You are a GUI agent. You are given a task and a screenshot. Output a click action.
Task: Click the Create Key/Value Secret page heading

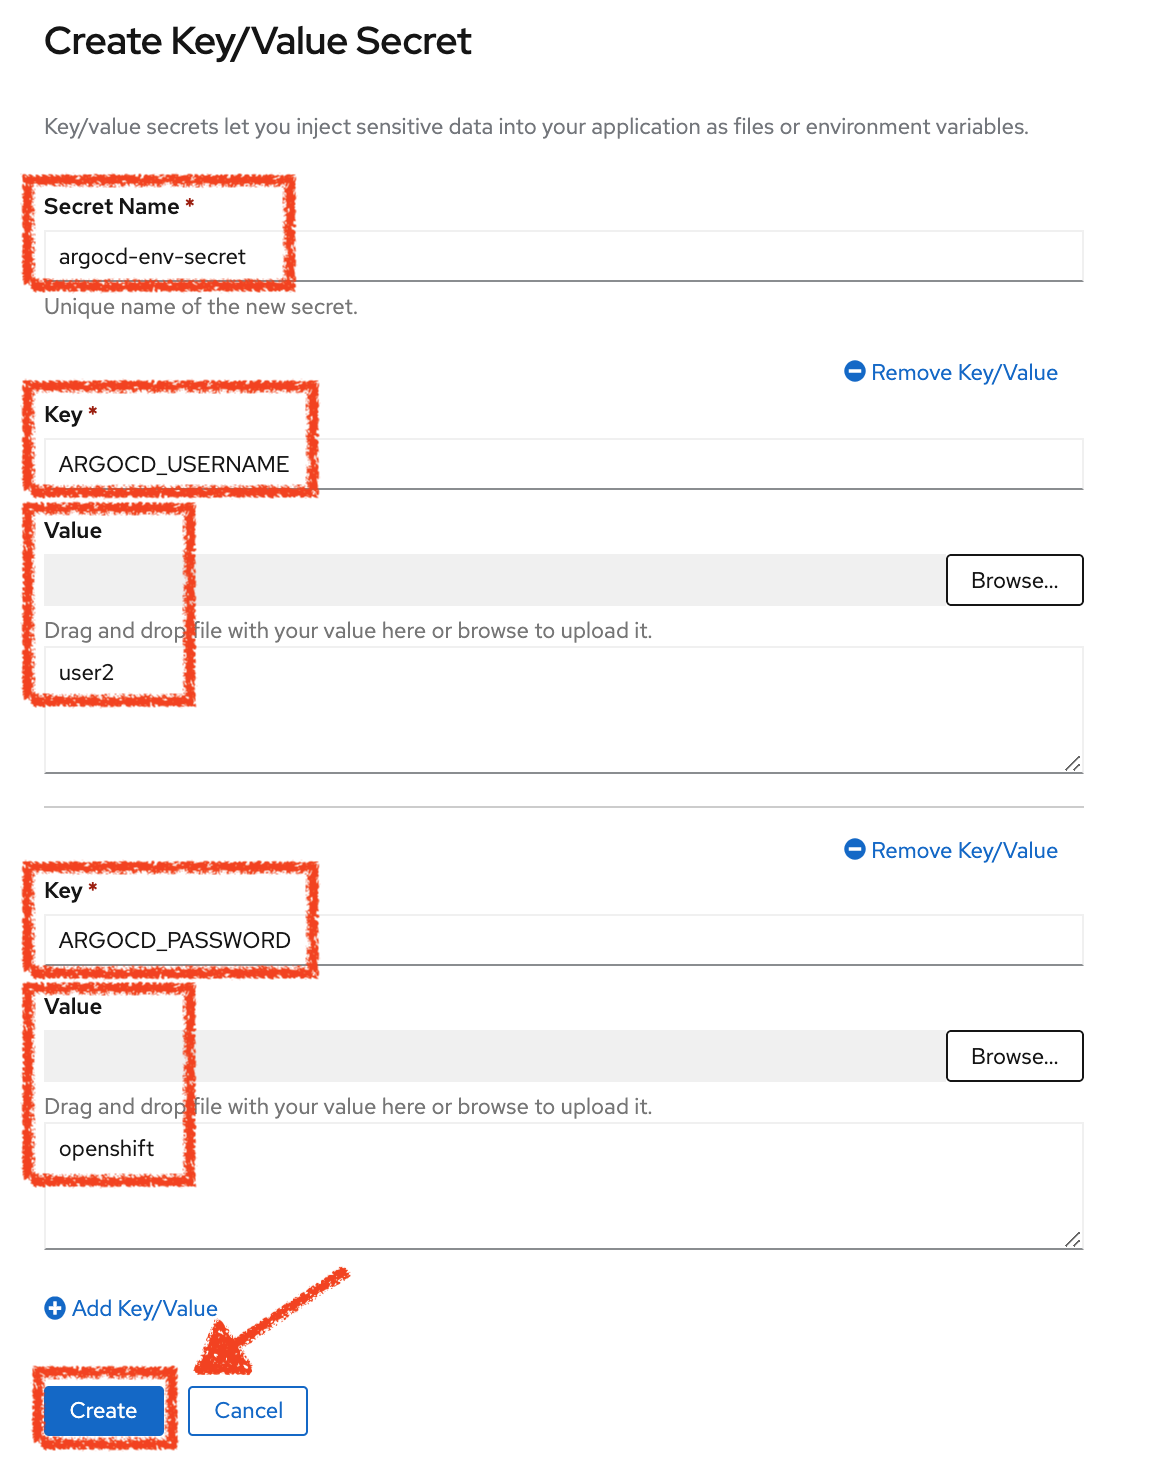point(257,41)
